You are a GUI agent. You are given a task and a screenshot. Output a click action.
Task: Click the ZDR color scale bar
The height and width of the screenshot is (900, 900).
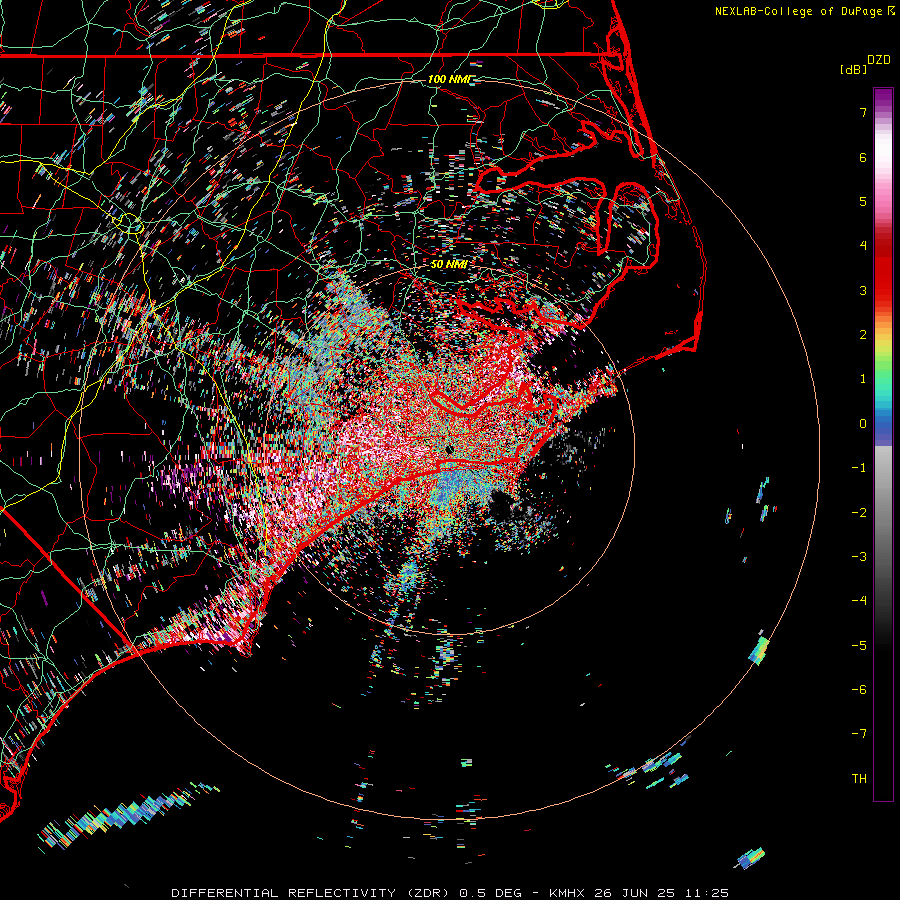(x=883, y=444)
